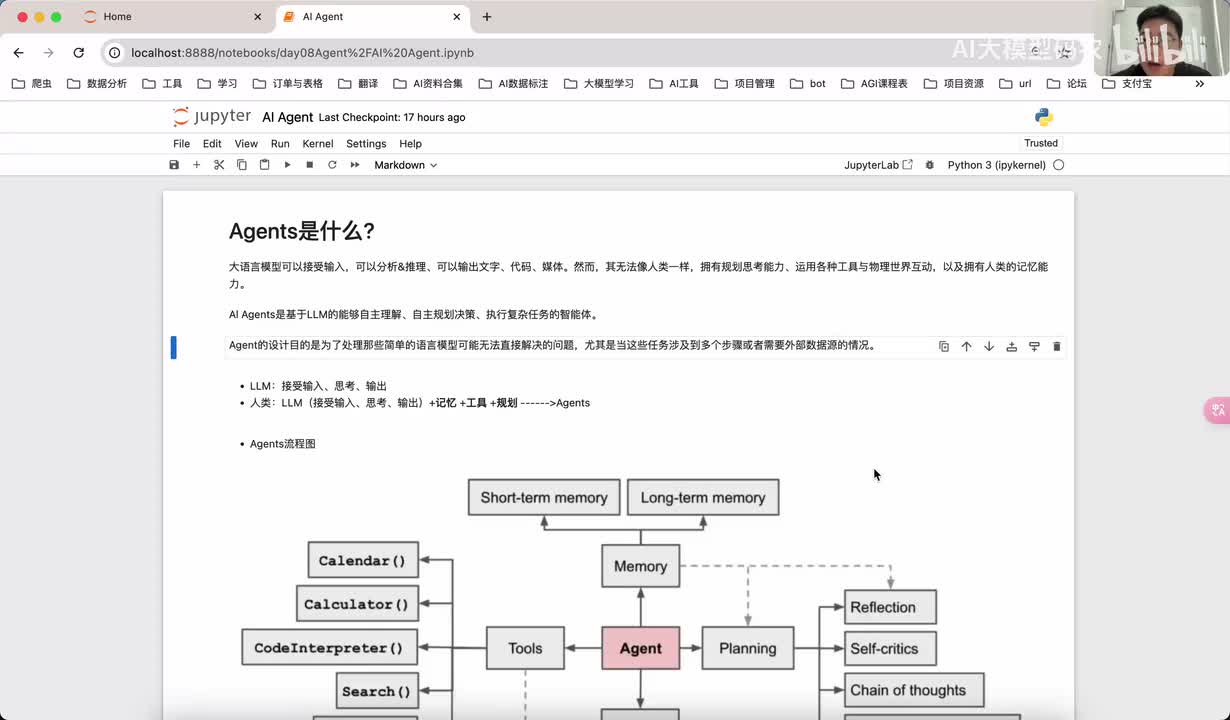Close the AI Agent browser tab

click(457, 17)
